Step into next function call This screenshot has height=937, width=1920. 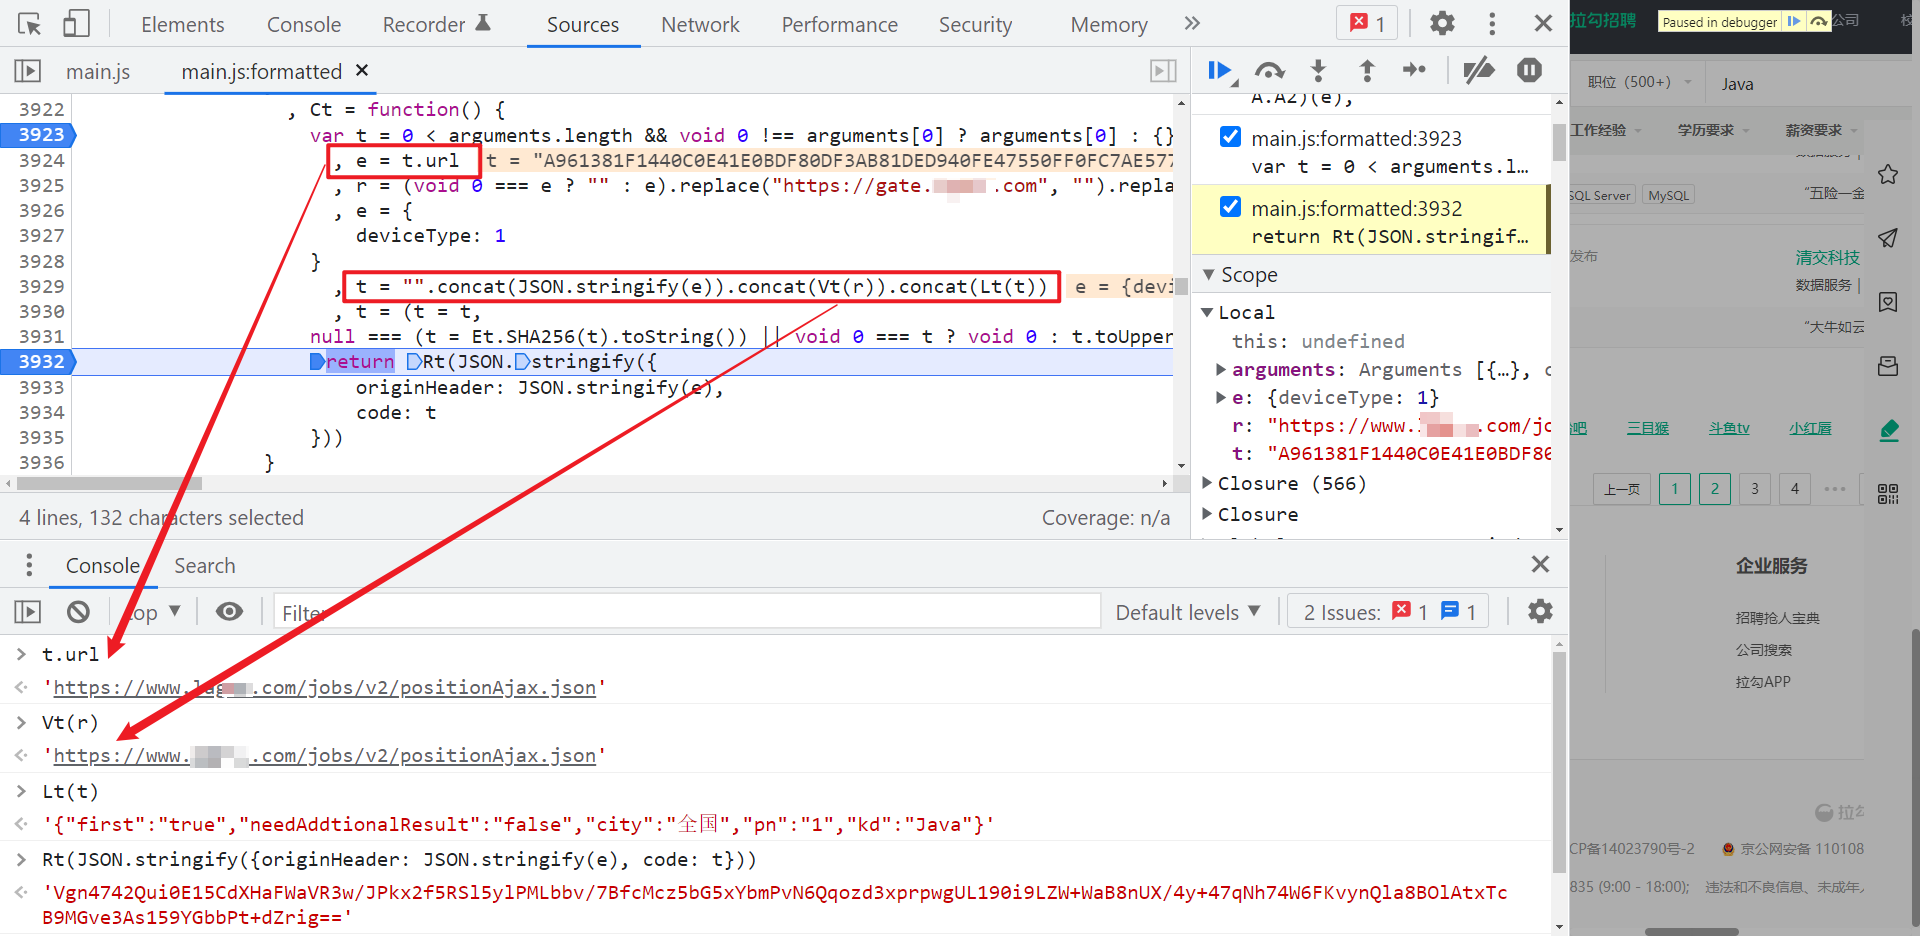[1318, 70]
